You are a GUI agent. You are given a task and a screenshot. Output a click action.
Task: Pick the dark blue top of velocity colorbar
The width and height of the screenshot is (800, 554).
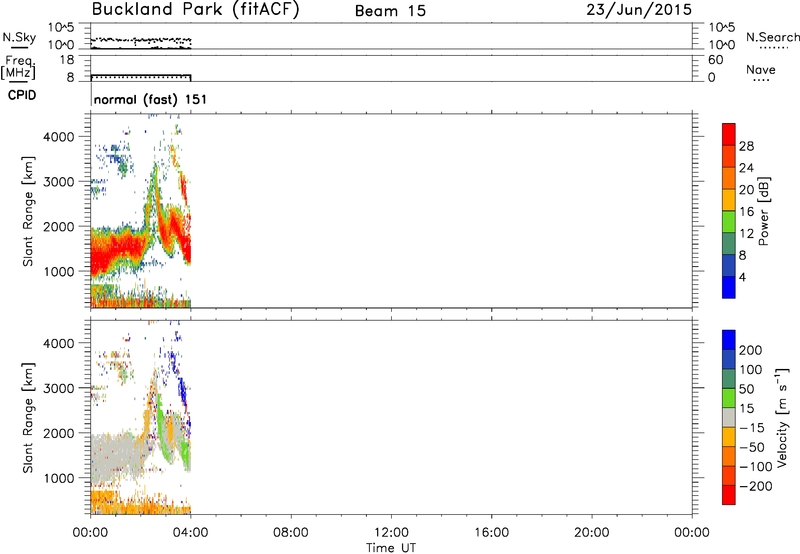[729, 340]
